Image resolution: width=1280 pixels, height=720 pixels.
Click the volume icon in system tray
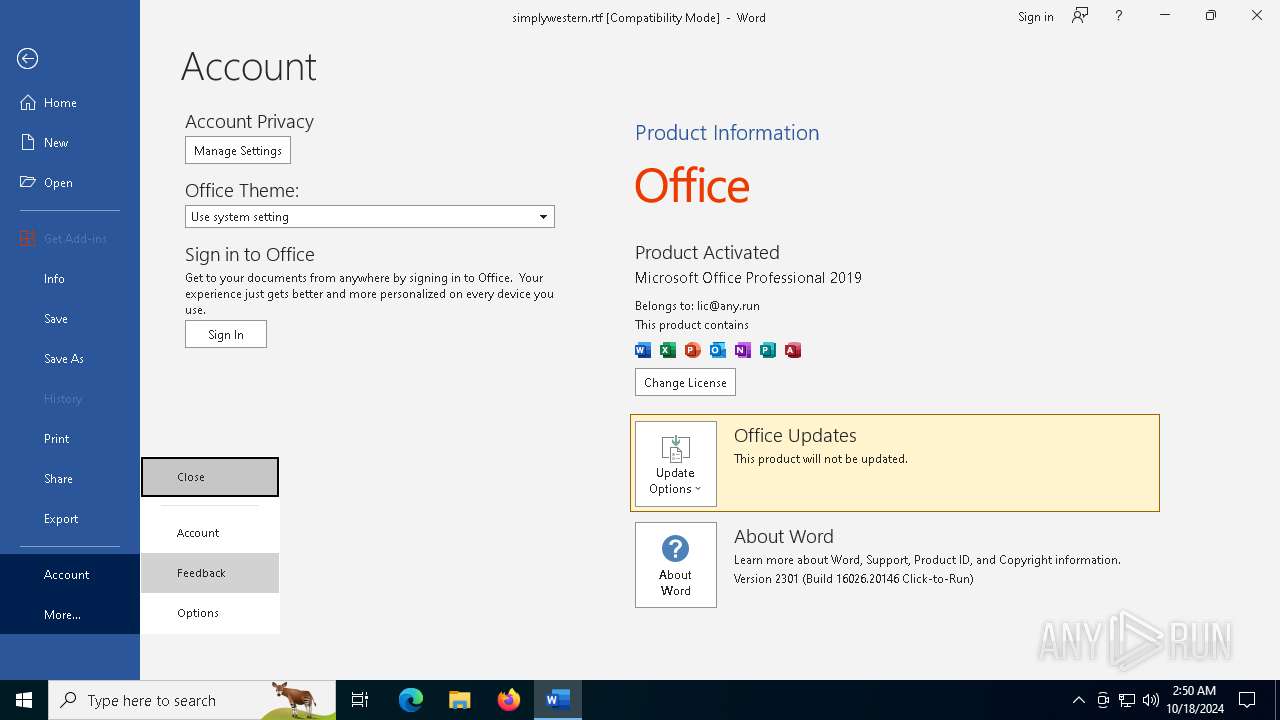1151,700
